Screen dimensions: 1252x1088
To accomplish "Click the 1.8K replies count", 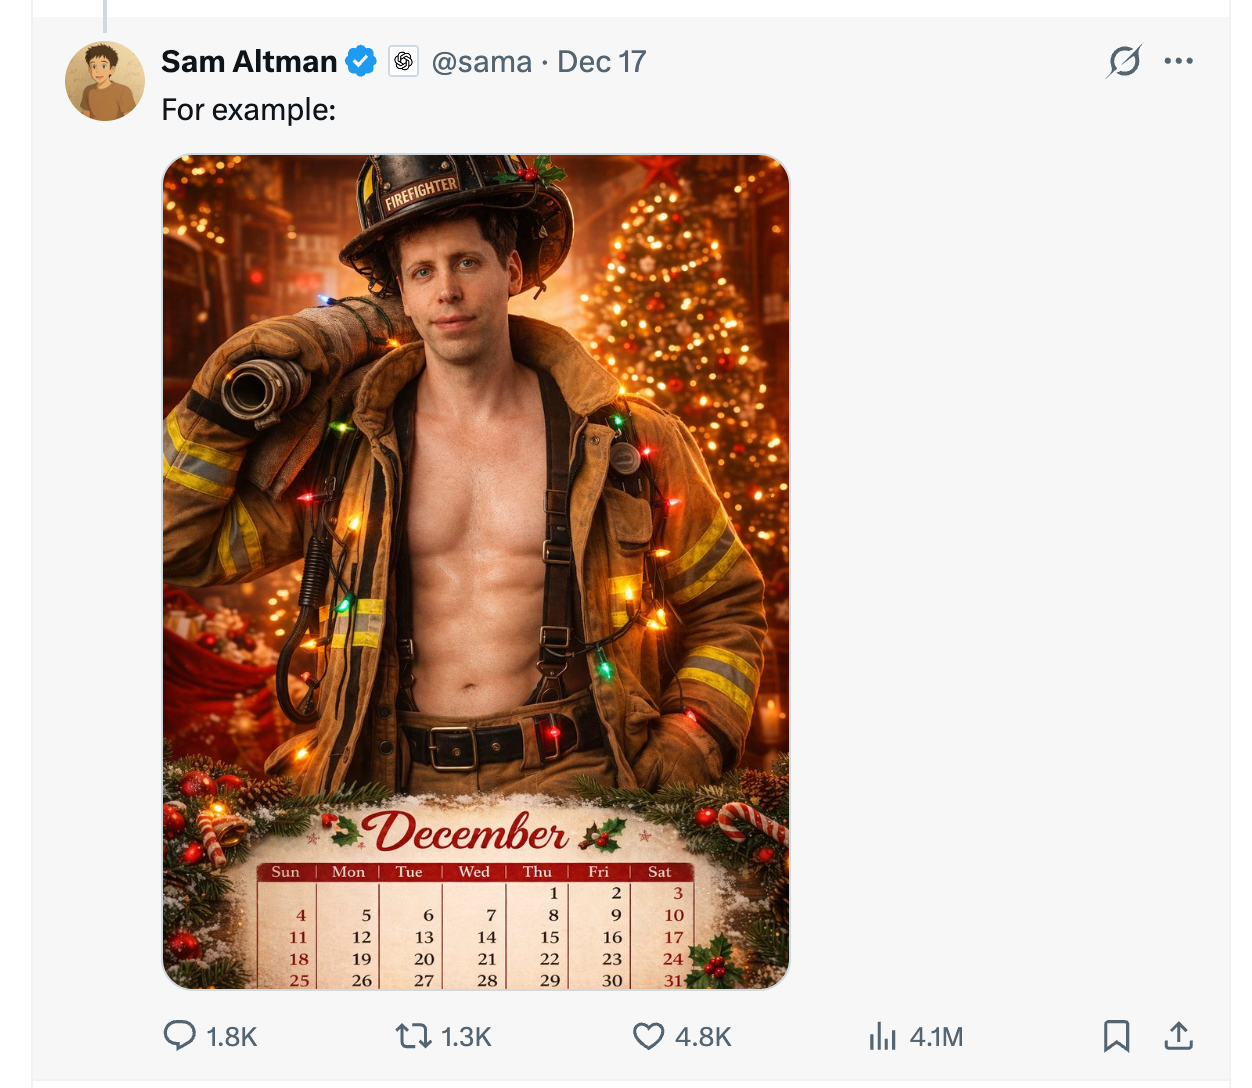I will pos(232,1037).
